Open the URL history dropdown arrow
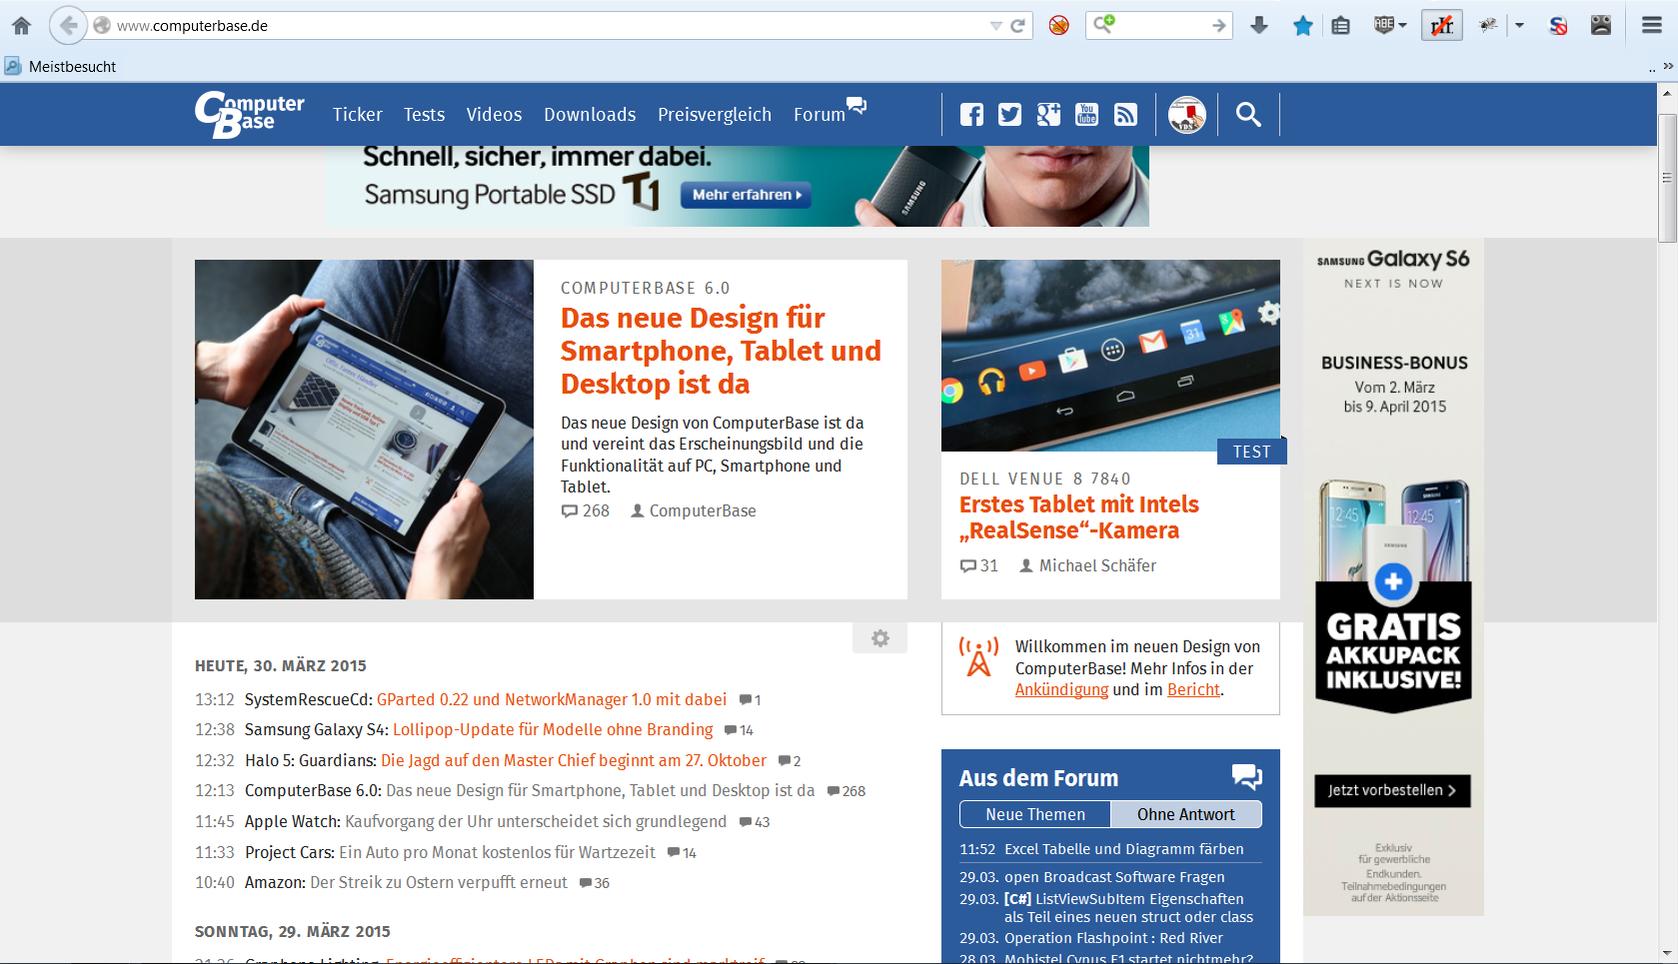Image resolution: width=1678 pixels, height=964 pixels. coord(996,26)
